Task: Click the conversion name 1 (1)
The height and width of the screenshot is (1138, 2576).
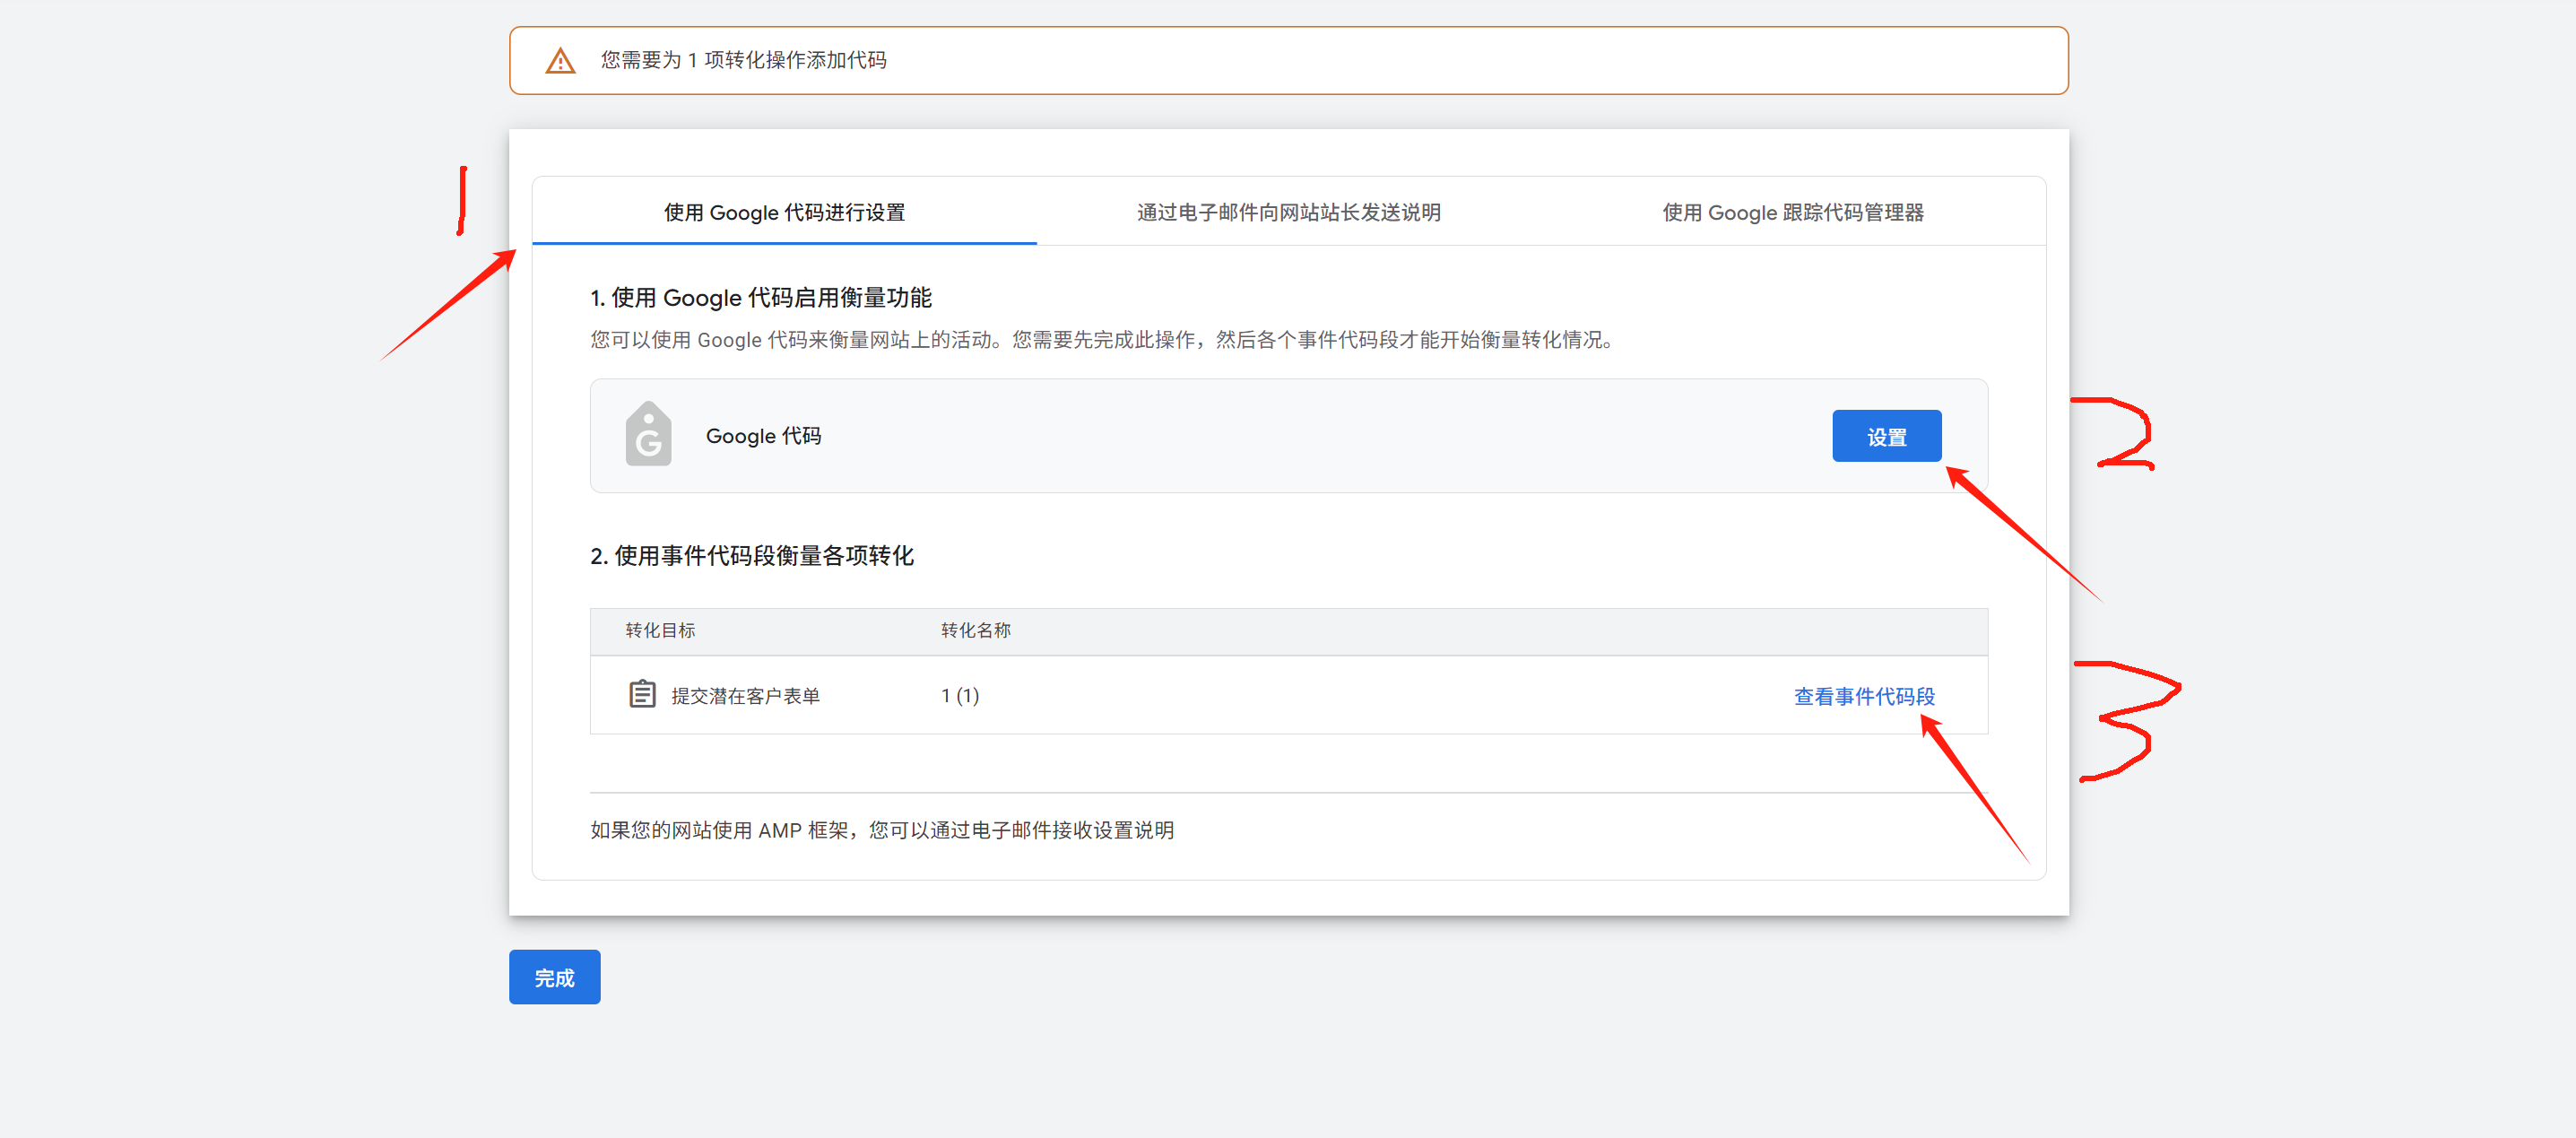Action: [959, 695]
